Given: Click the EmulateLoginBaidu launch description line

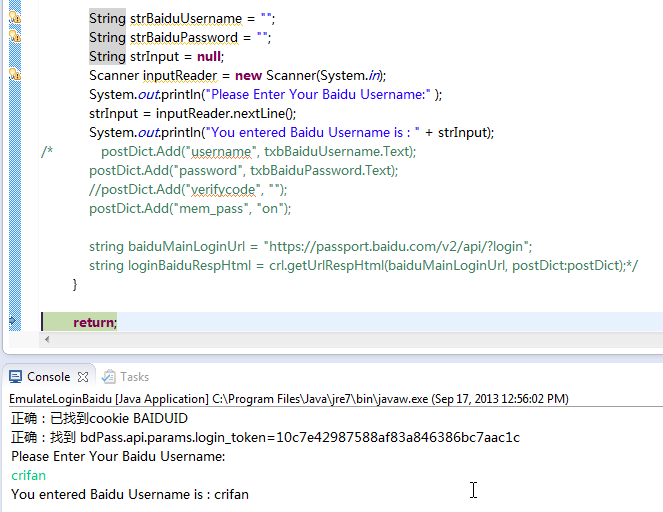Looking at the screenshot, I should (289, 399).
